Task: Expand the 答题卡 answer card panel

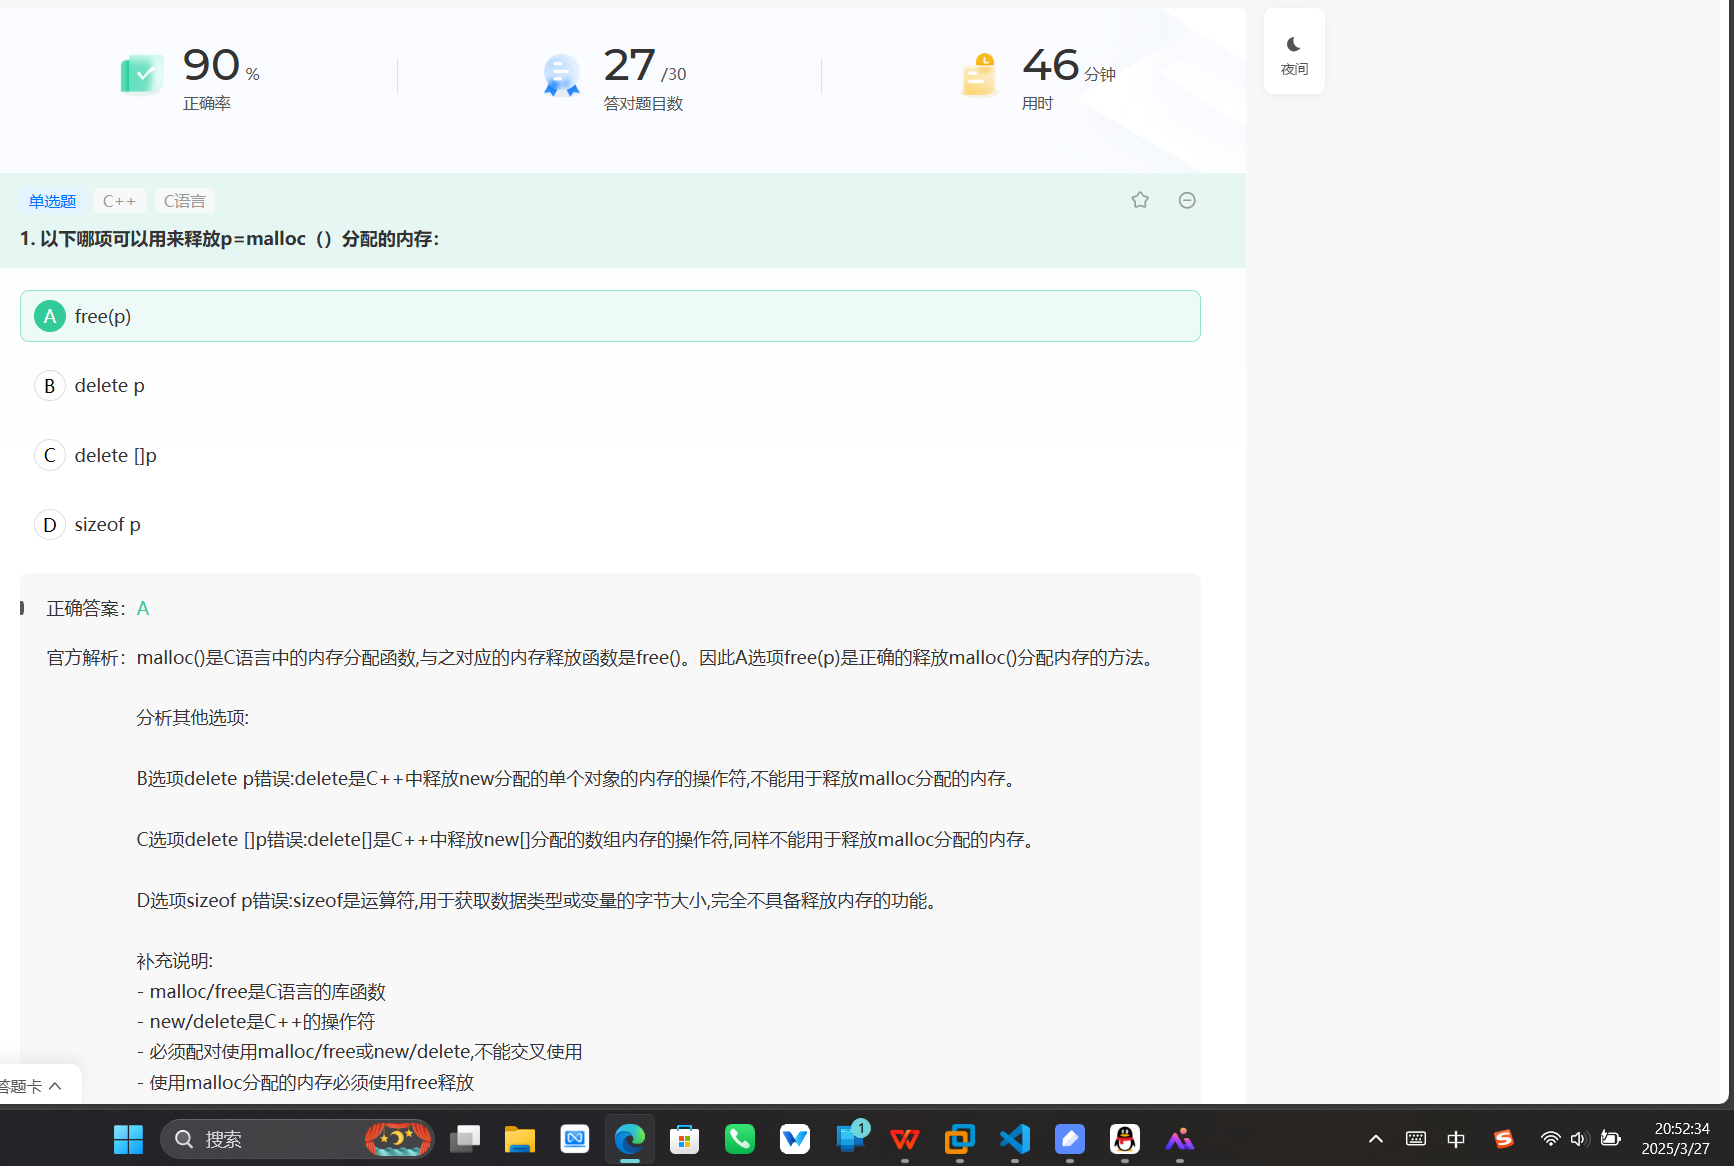Action: tap(35, 1085)
